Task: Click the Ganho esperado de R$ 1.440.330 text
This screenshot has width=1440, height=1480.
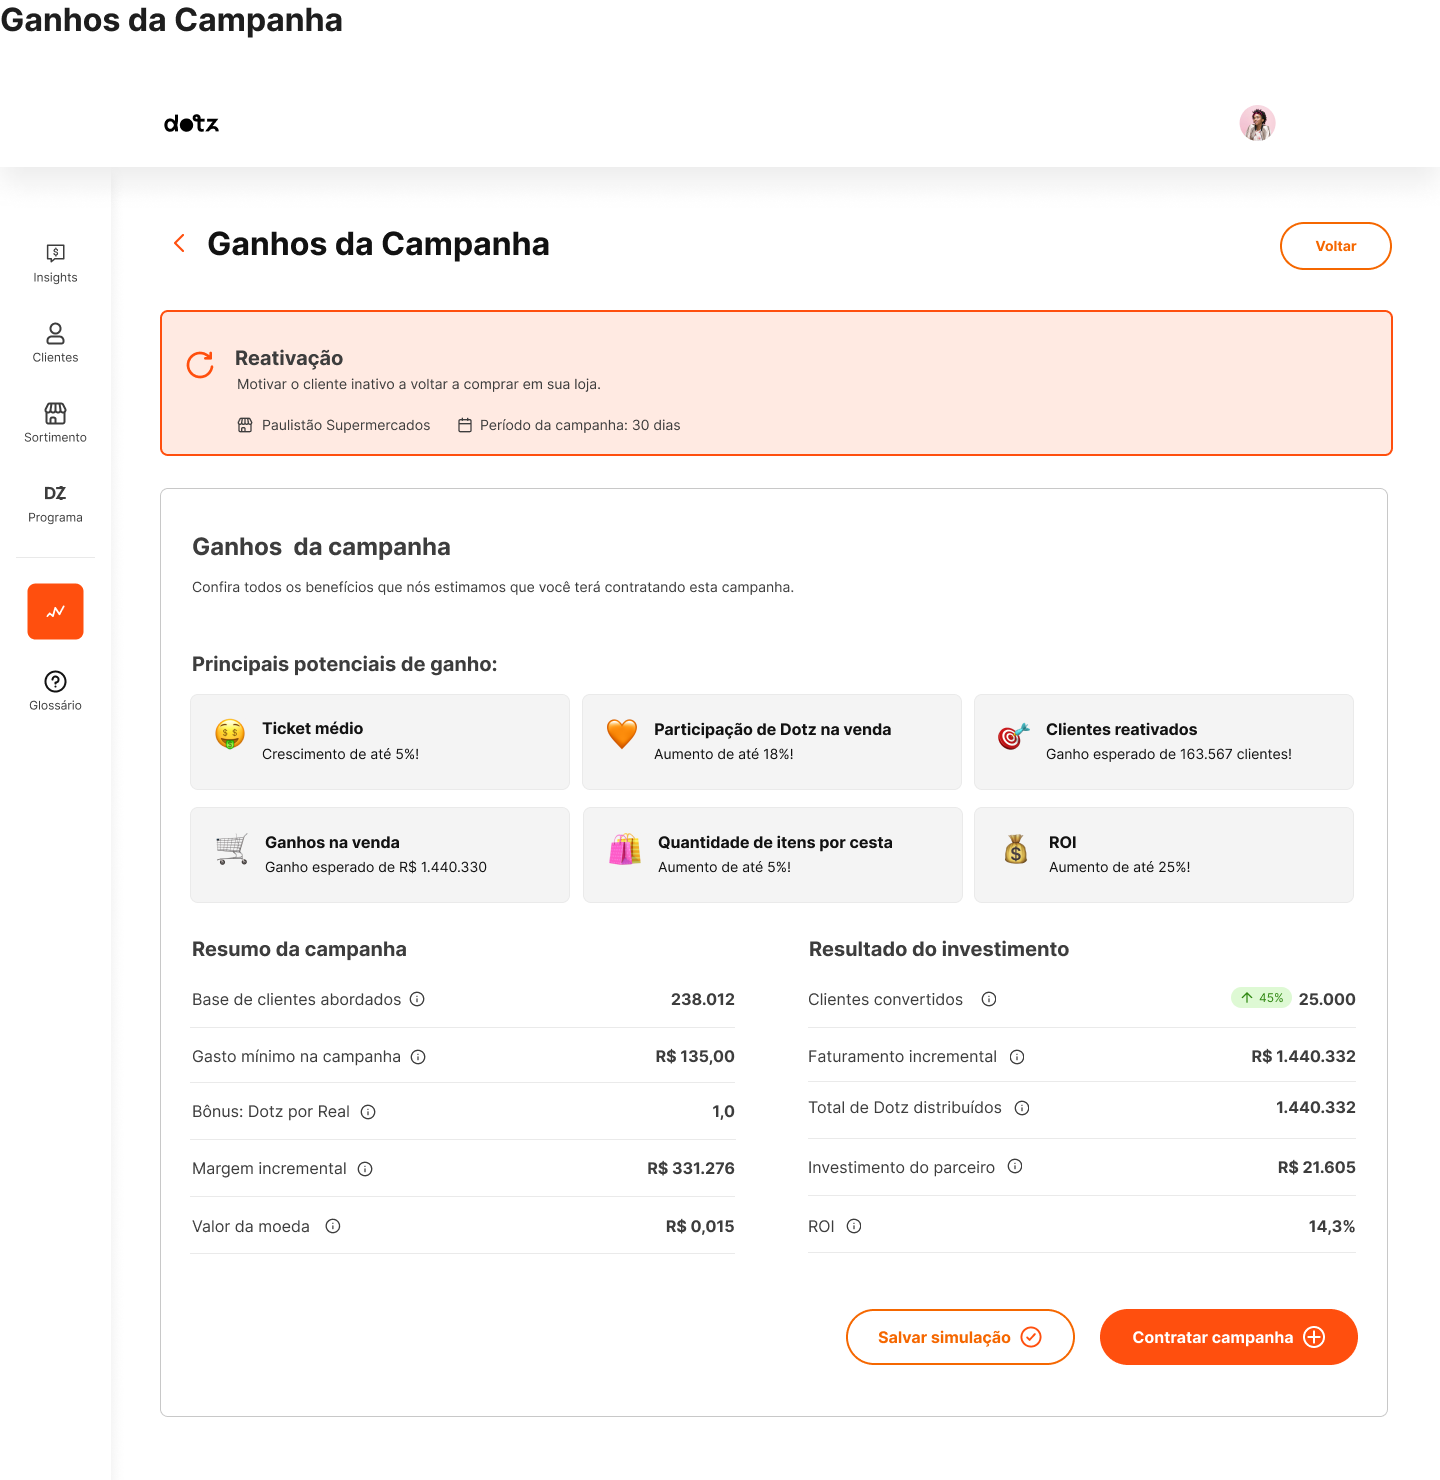Action: point(376,867)
